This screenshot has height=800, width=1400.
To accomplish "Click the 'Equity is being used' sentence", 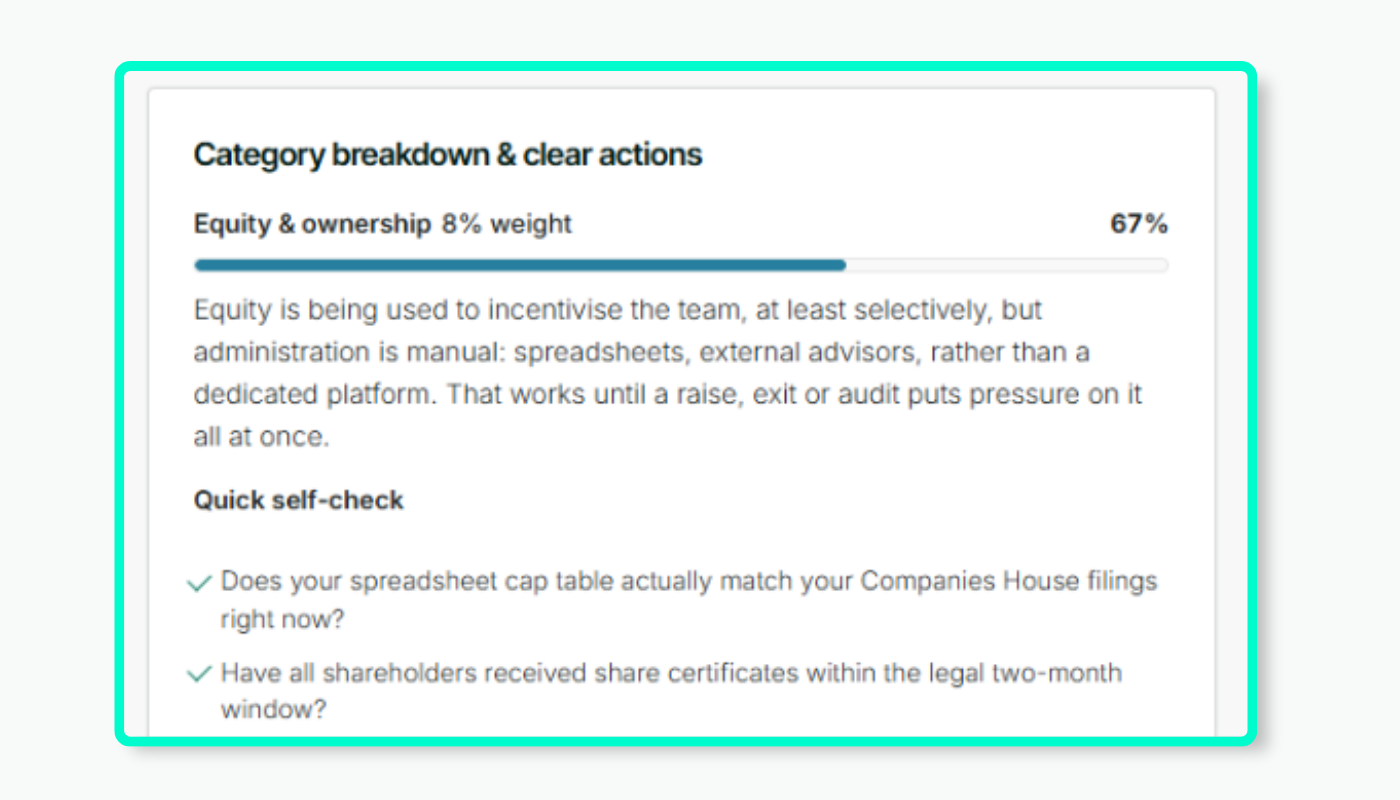I will tap(618, 310).
